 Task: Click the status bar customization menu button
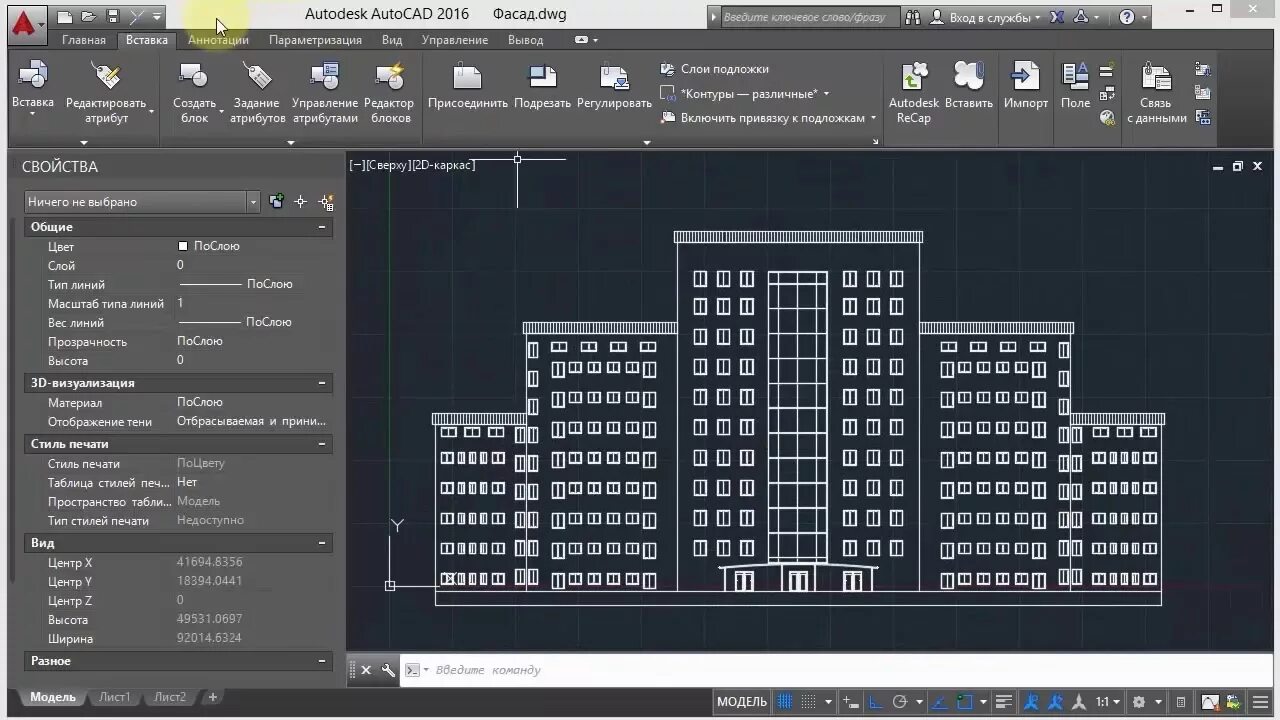point(1260,702)
